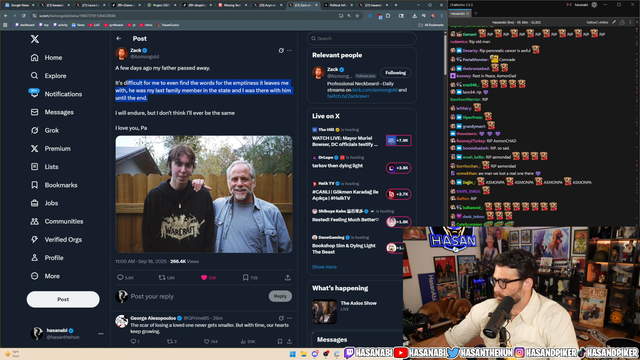Open Zack's profile avatar on the post

(x=122, y=53)
